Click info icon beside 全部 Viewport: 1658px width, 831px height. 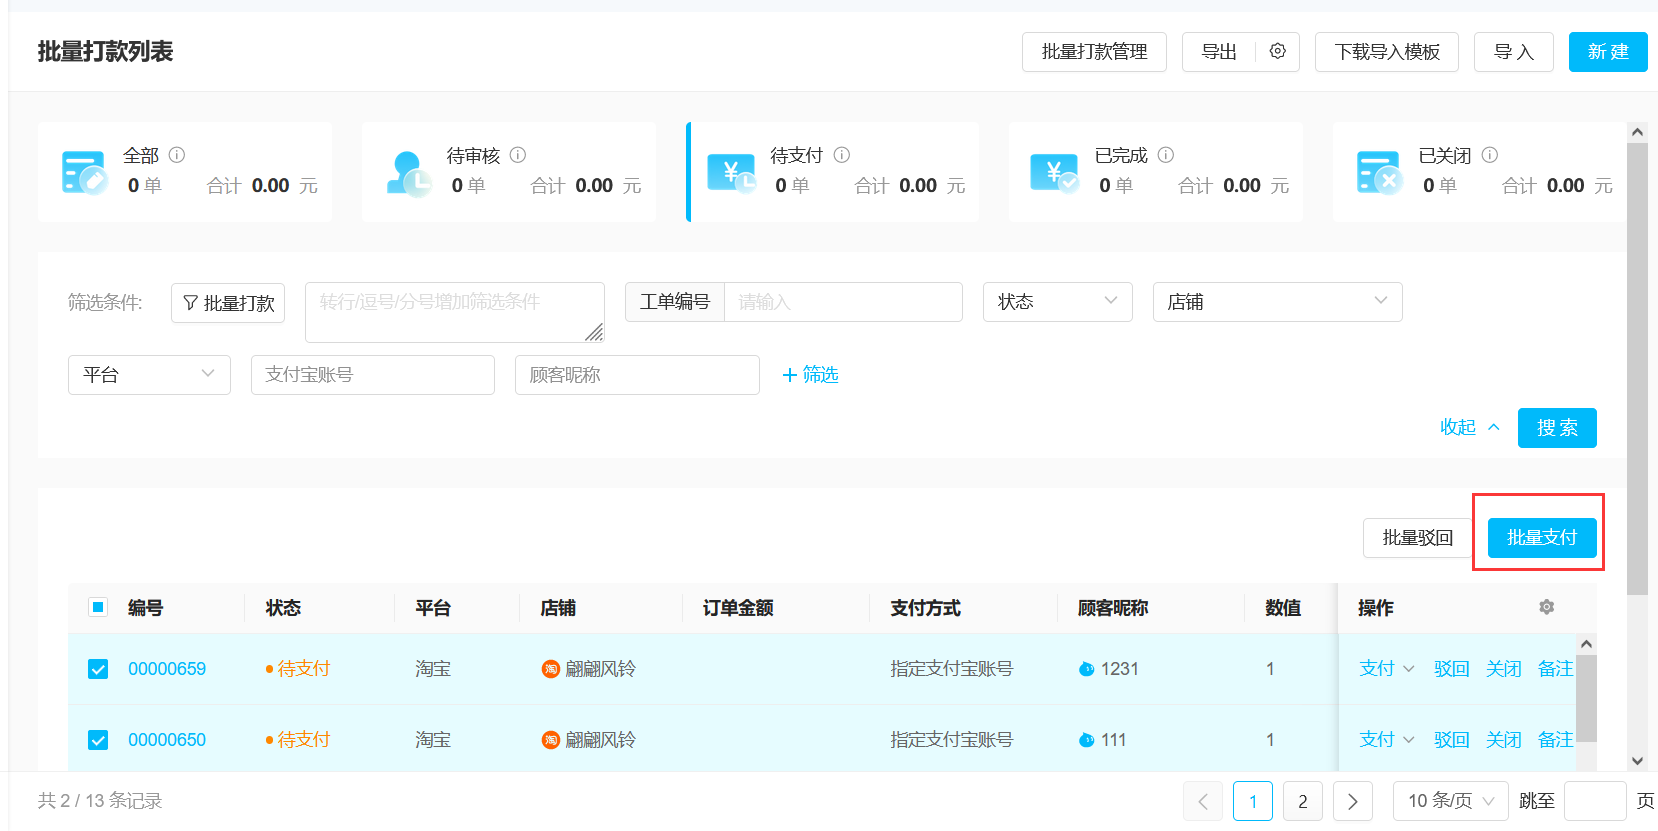(x=177, y=155)
